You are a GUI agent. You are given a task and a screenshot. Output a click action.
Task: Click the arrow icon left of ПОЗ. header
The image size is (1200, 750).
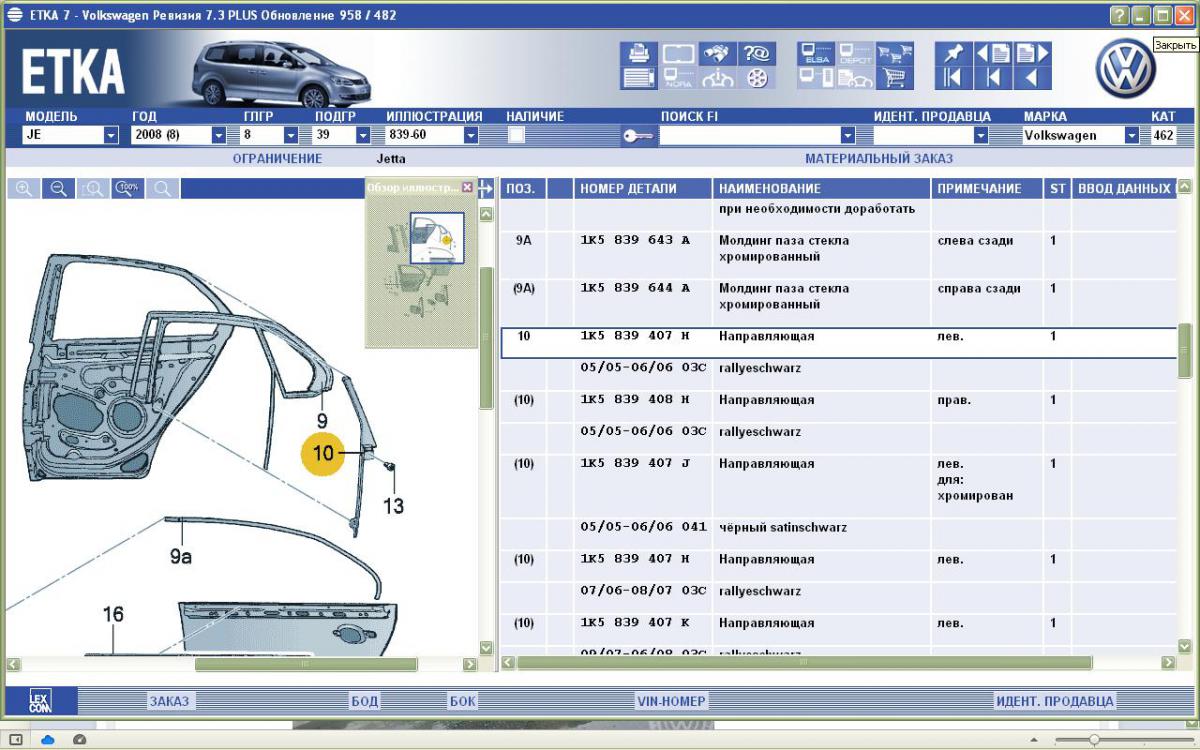pyautogui.click(x=486, y=188)
